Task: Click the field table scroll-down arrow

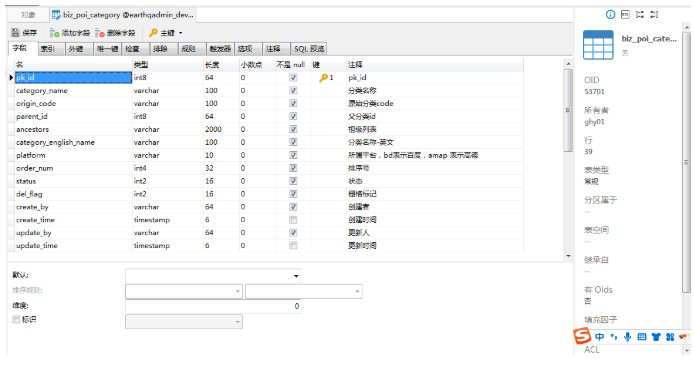Action: [x=568, y=256]
